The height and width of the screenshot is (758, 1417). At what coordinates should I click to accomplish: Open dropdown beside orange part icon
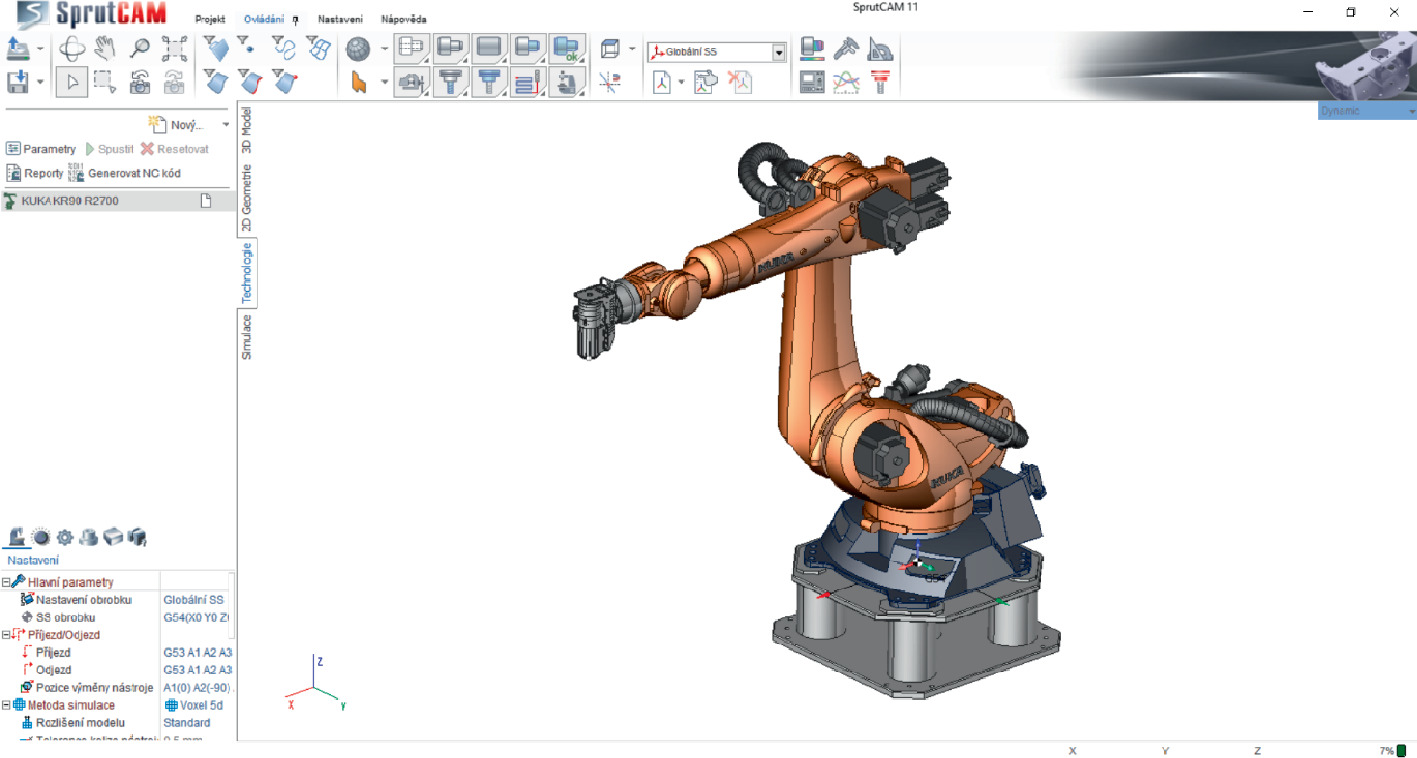click(385, 82)
